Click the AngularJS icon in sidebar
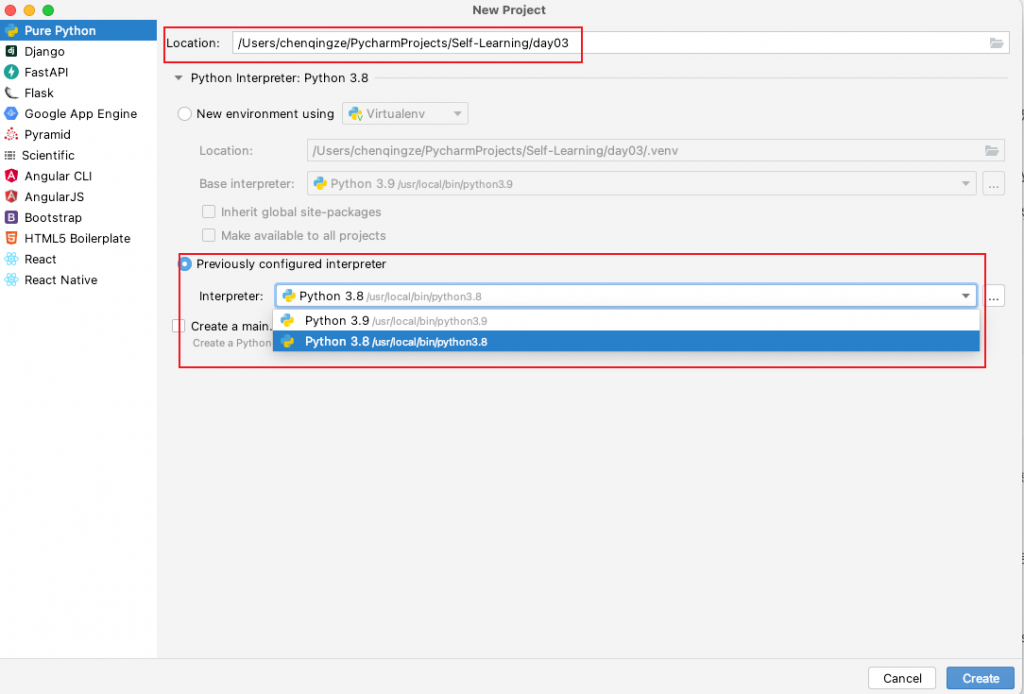 pyautogui.click(x=11, y=197)
